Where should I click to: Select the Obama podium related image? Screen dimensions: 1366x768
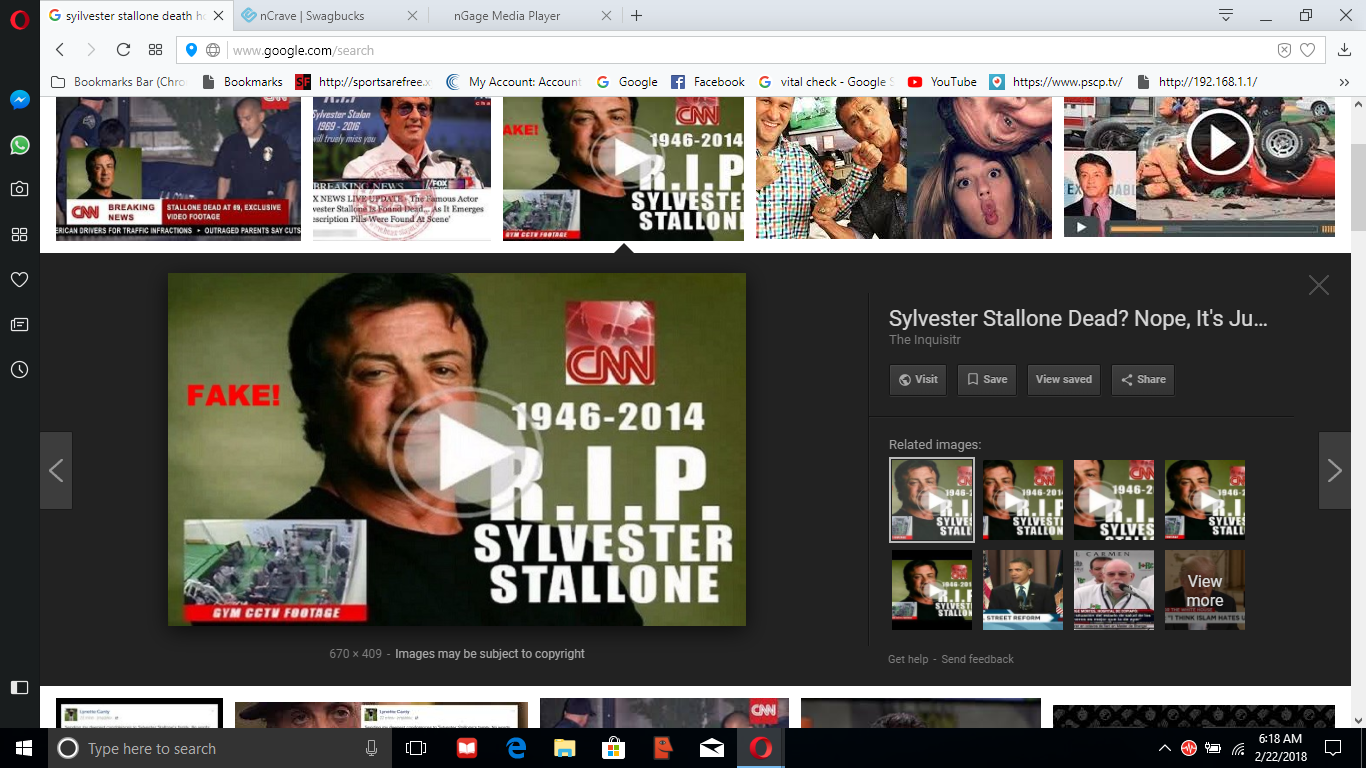[x=1023, y=590]
